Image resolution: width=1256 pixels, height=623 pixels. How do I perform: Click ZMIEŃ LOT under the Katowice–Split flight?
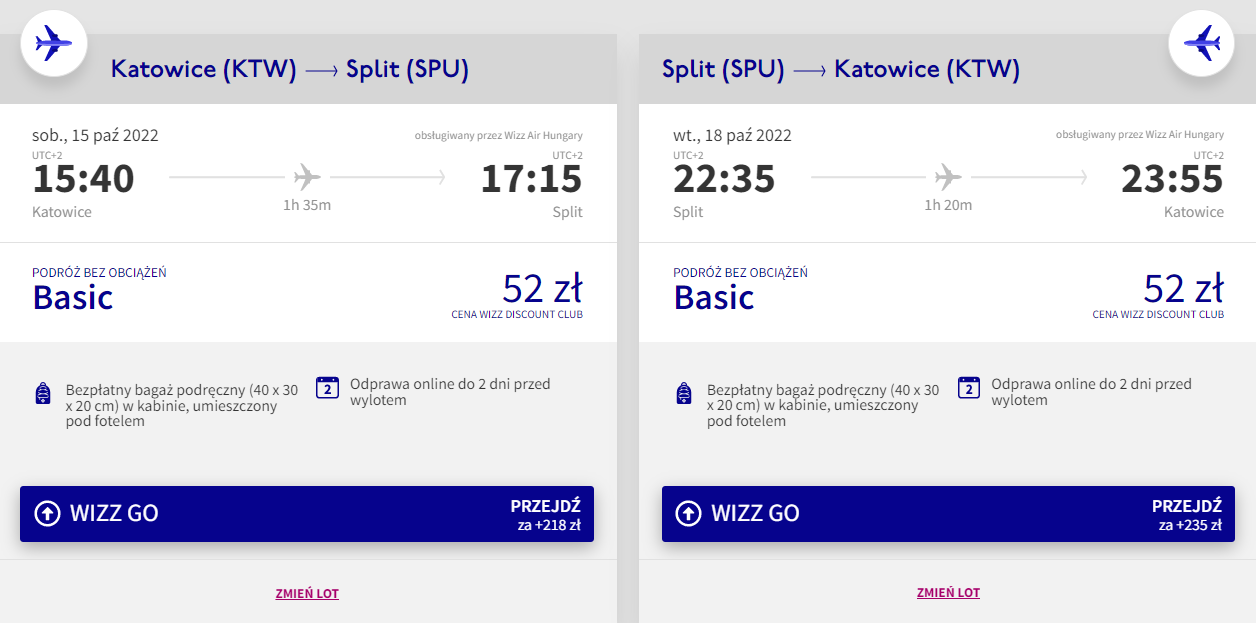[307, 593]
